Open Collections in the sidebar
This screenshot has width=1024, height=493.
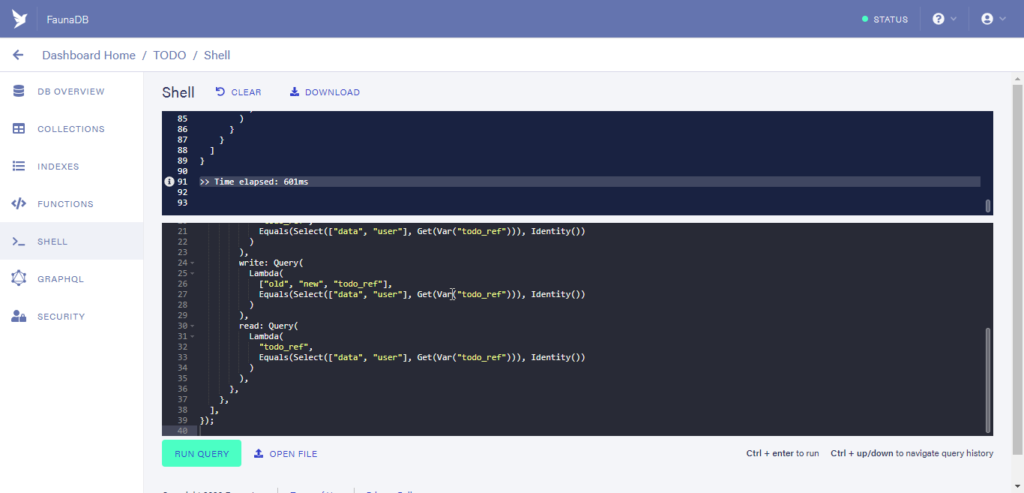tap(71, 129)
